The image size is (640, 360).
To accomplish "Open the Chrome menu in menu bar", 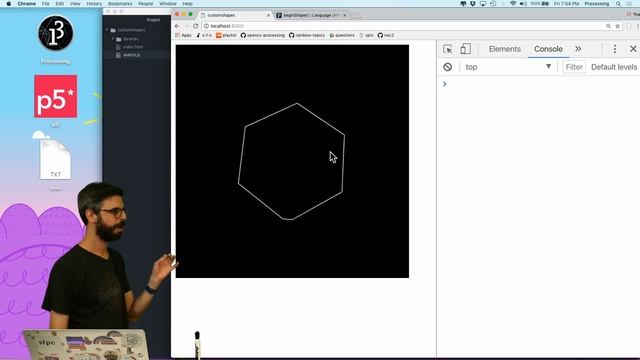I will tap(27, 4).
